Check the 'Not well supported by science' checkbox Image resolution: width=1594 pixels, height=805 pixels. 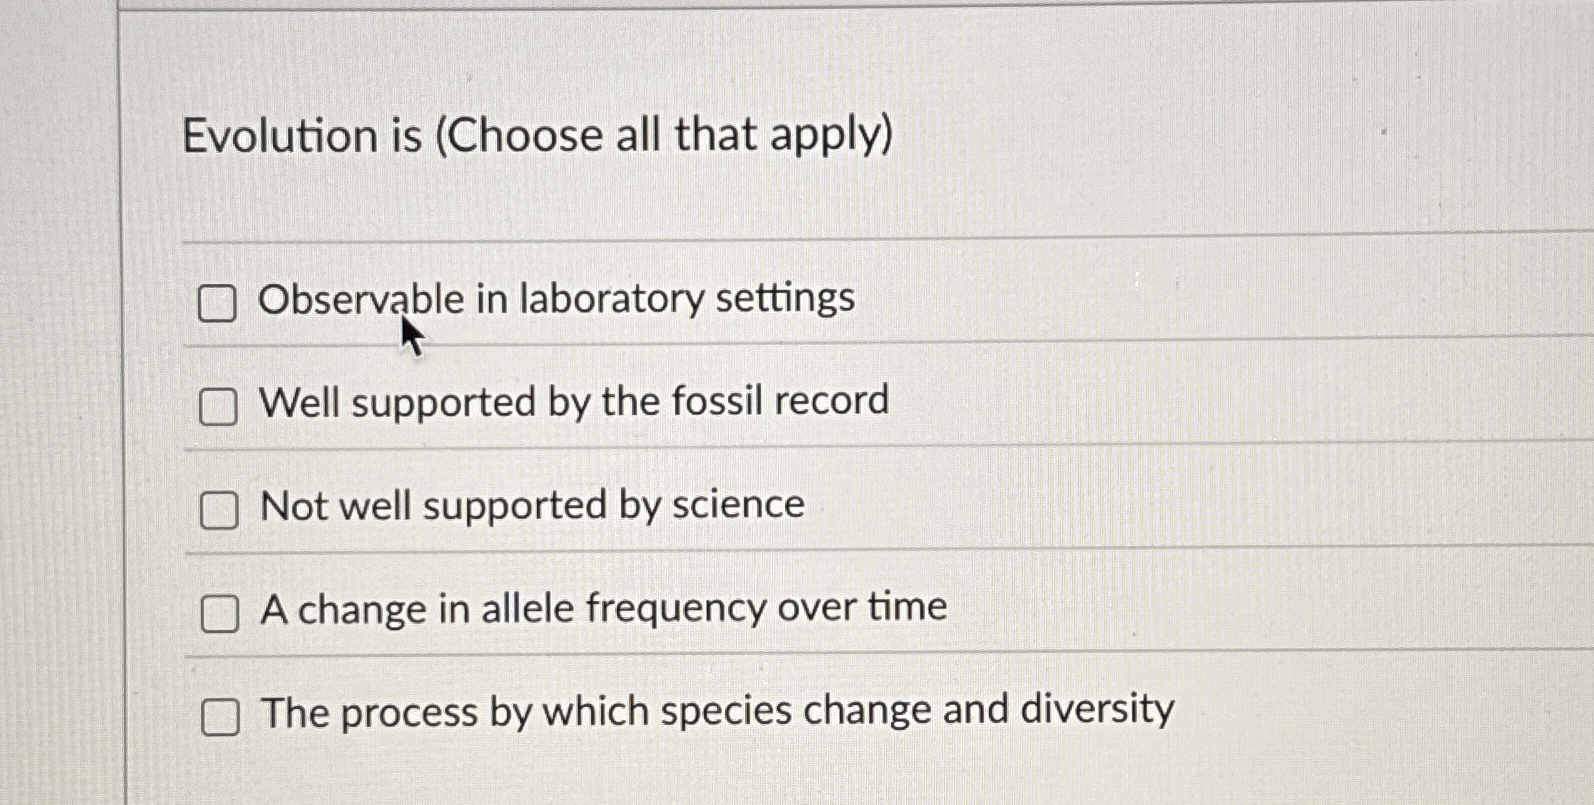(218, 511)
